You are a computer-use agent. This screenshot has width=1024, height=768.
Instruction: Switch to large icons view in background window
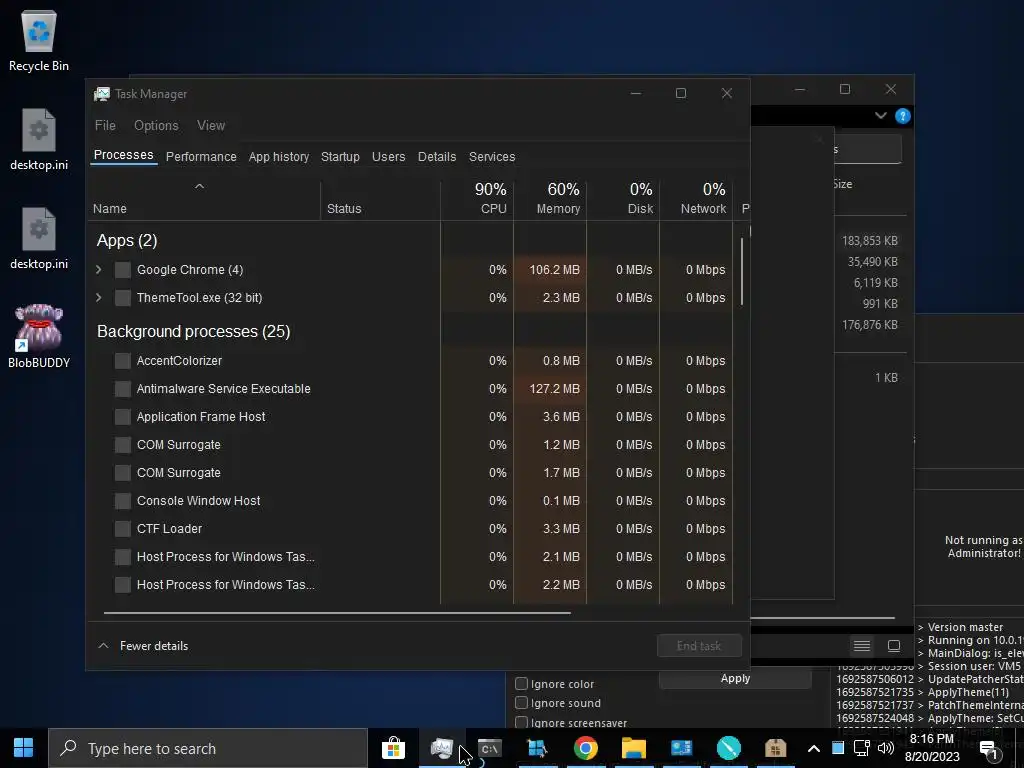pos(894,646)
